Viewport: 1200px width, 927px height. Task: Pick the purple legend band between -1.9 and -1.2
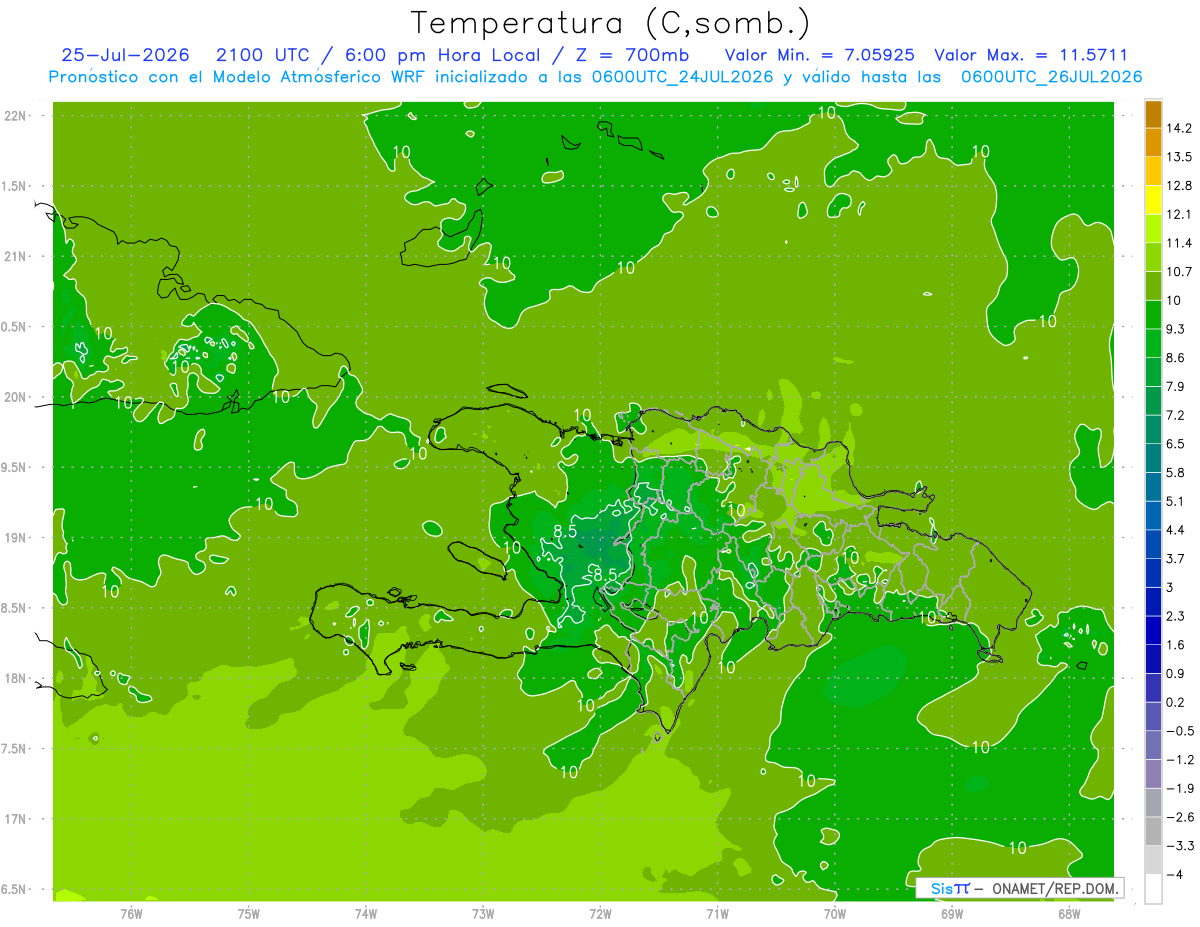pos(1153,774)
